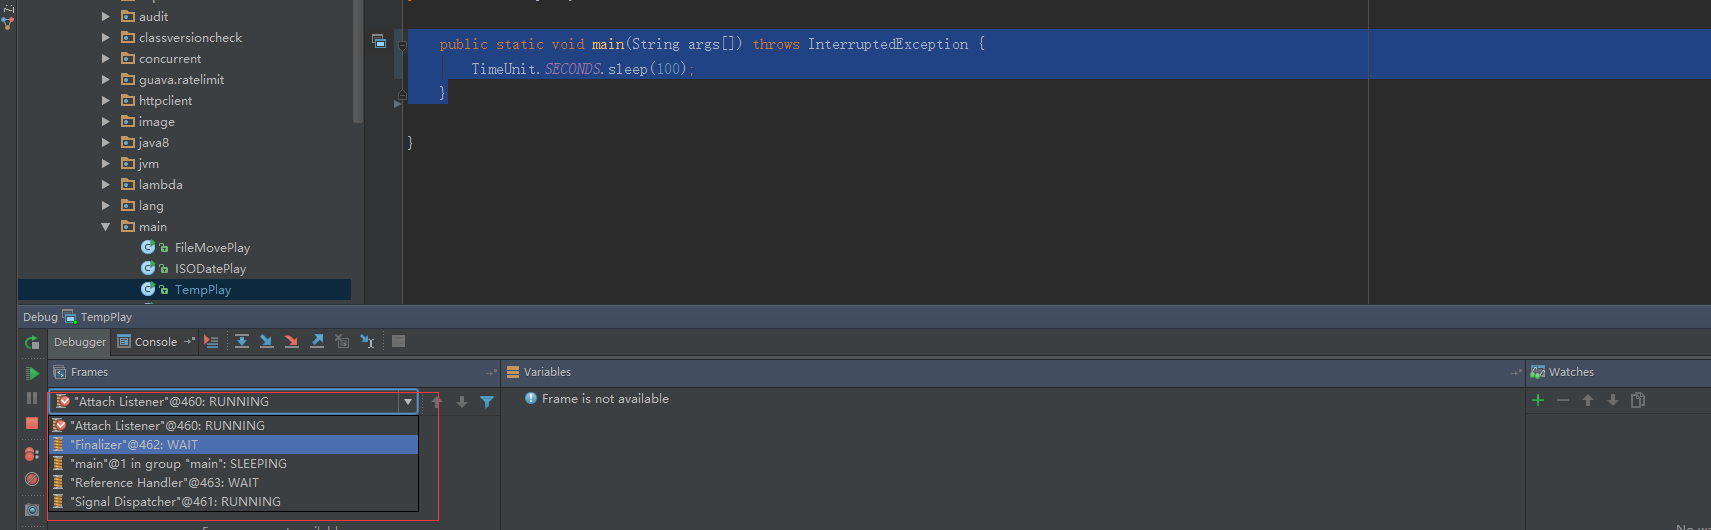Click the Console tab's restore-layout pin icon
The height and width of the screenshot is (530, 1711).
coord(189,341)
